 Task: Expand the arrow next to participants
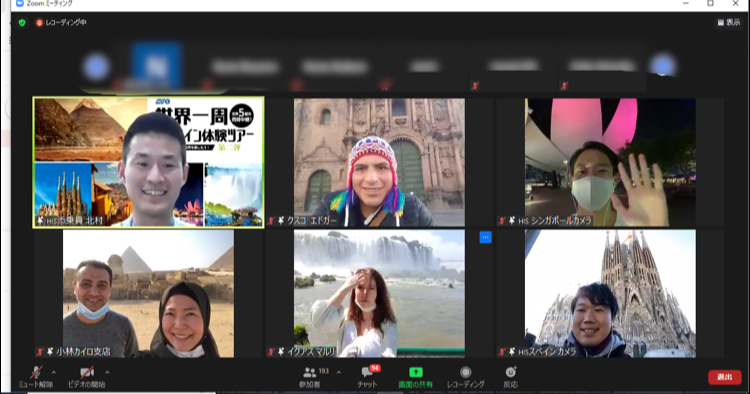(339, 372)
